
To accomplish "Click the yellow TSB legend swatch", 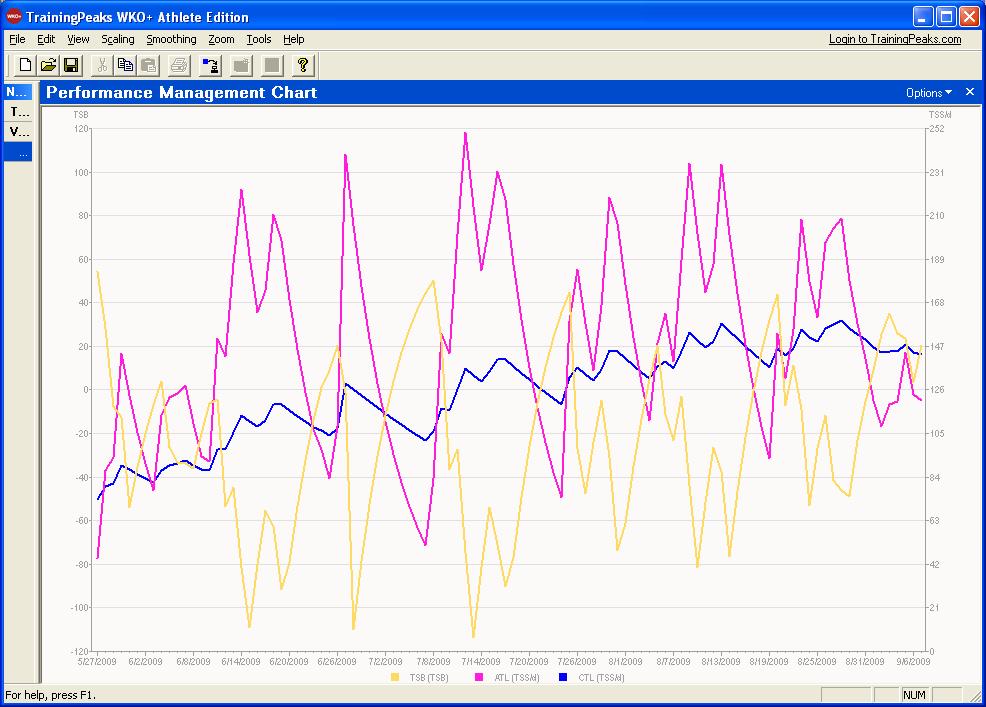I will click(396, 678).
